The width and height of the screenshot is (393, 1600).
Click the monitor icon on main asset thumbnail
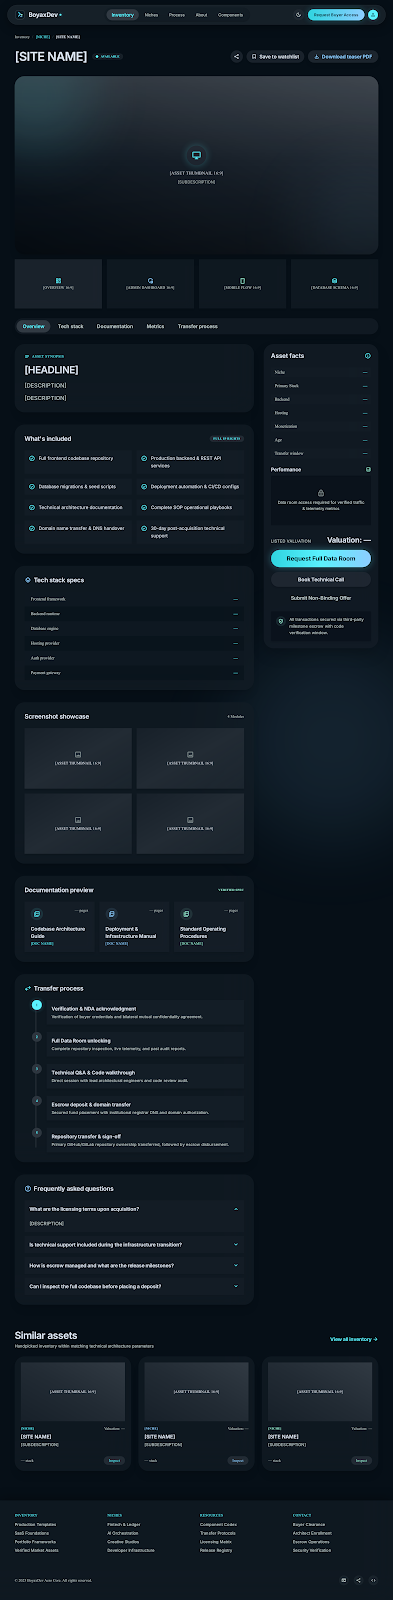(x=196, y=155)
